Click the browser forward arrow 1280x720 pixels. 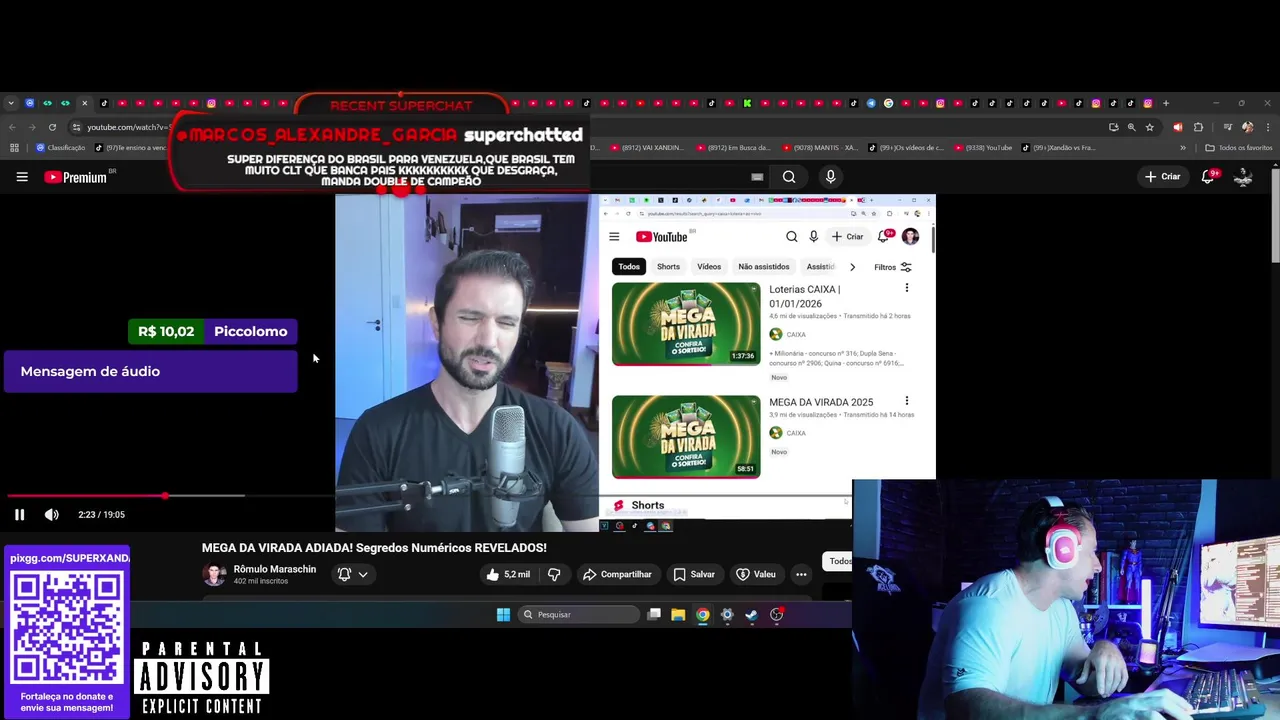coord(32,127)
